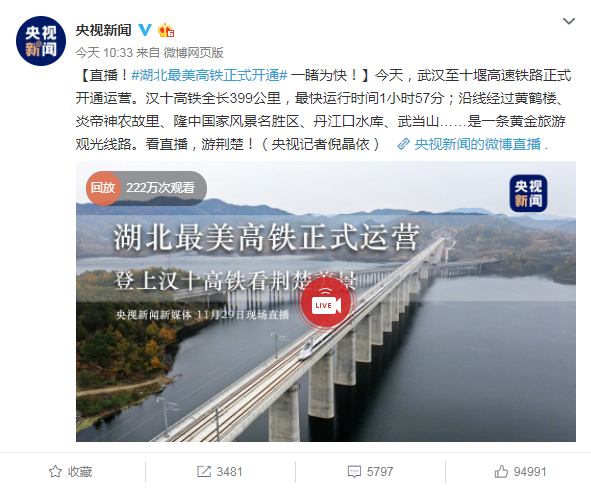
Task: Click the gold crown membership badge
Action: (166, 30)
